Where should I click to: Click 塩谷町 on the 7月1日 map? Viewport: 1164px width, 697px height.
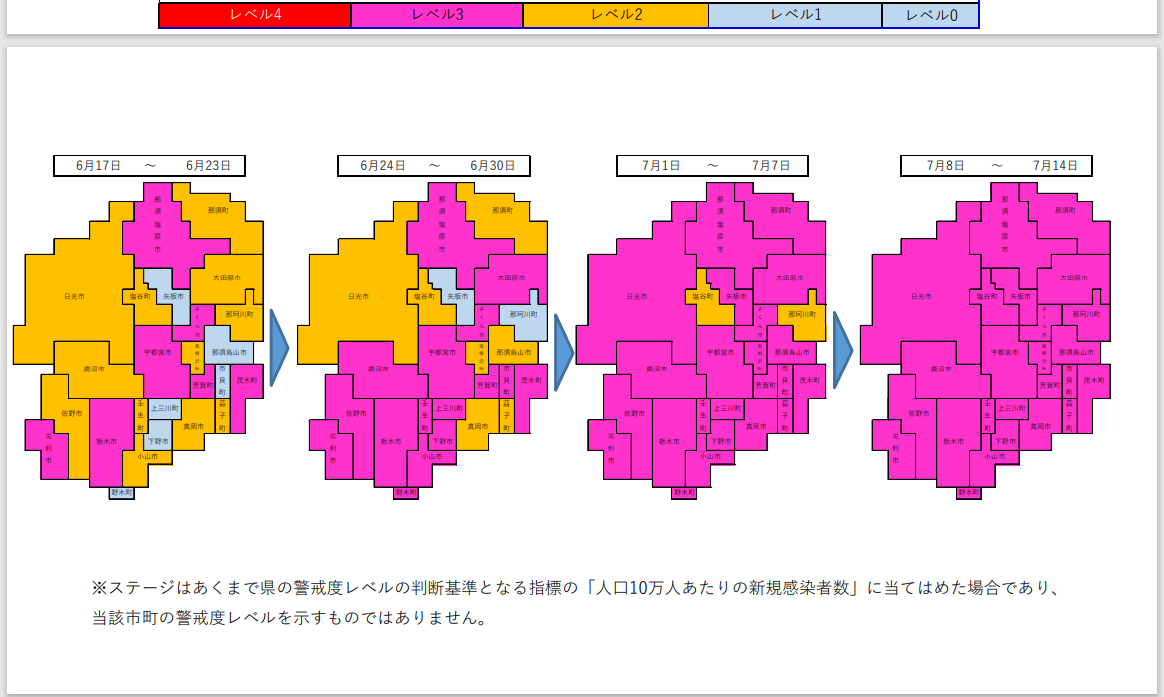tap(703, 297)
